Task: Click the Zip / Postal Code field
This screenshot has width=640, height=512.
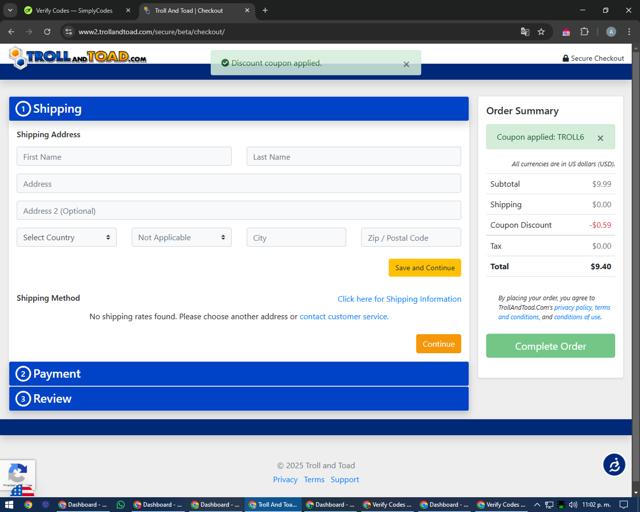Action: (x=411, y=237)
